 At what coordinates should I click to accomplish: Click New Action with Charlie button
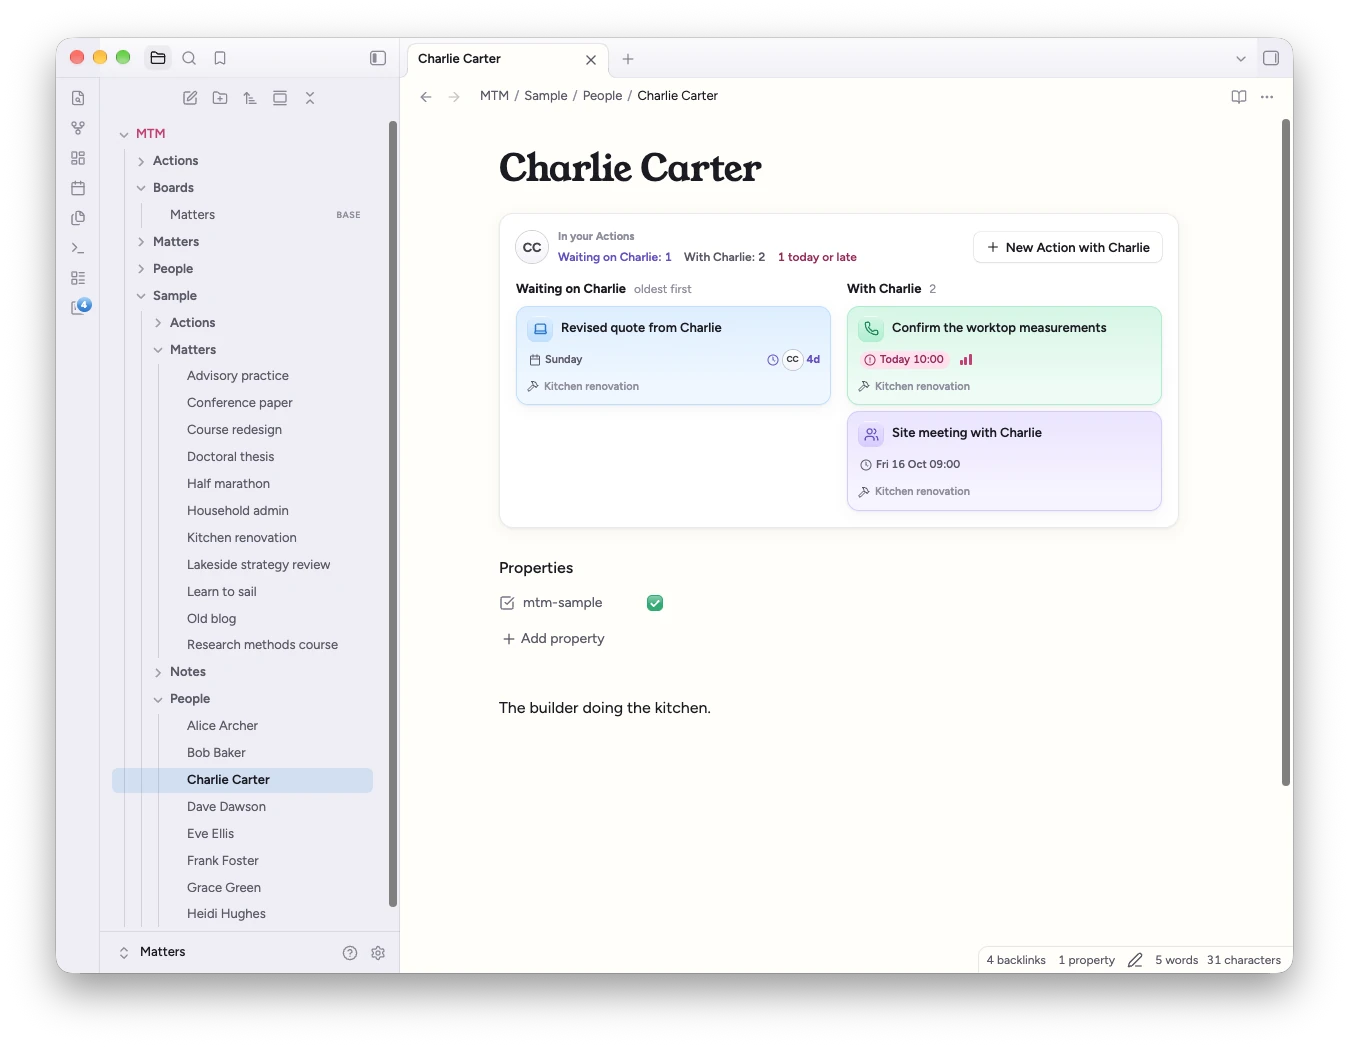tap(1068, 248)
